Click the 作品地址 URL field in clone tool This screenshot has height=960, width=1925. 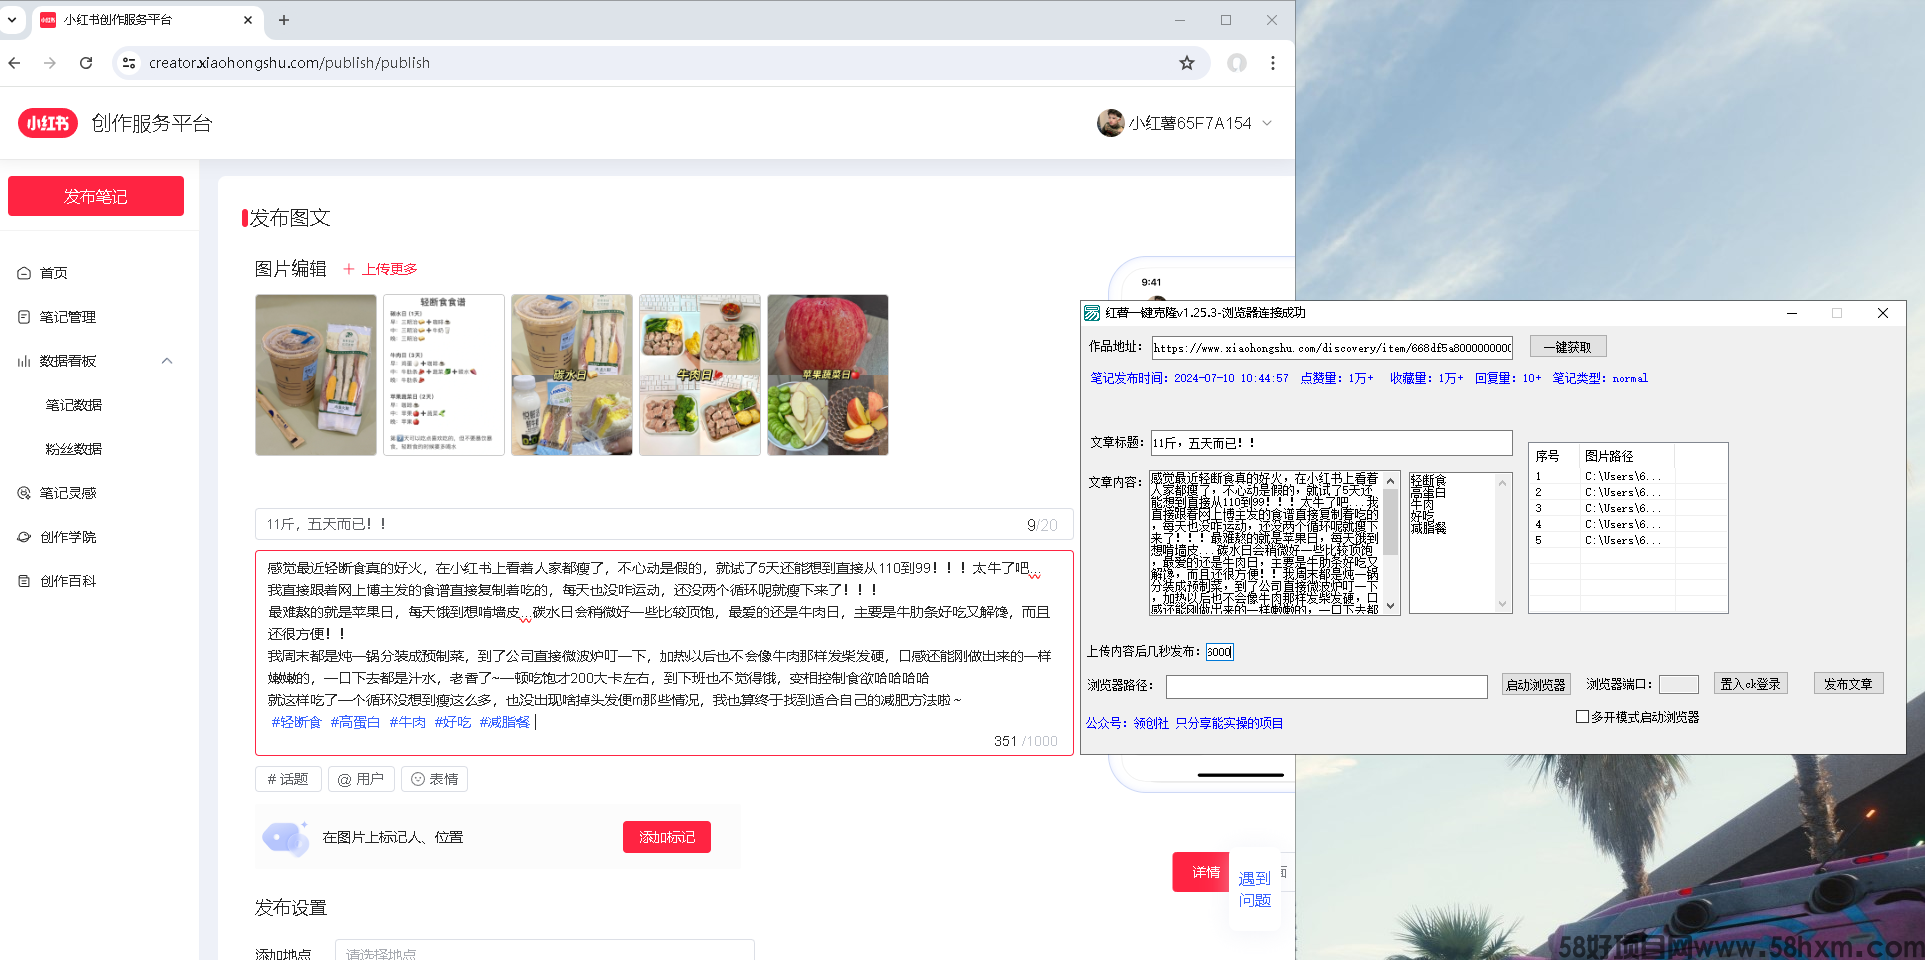tap(1332, 347)
